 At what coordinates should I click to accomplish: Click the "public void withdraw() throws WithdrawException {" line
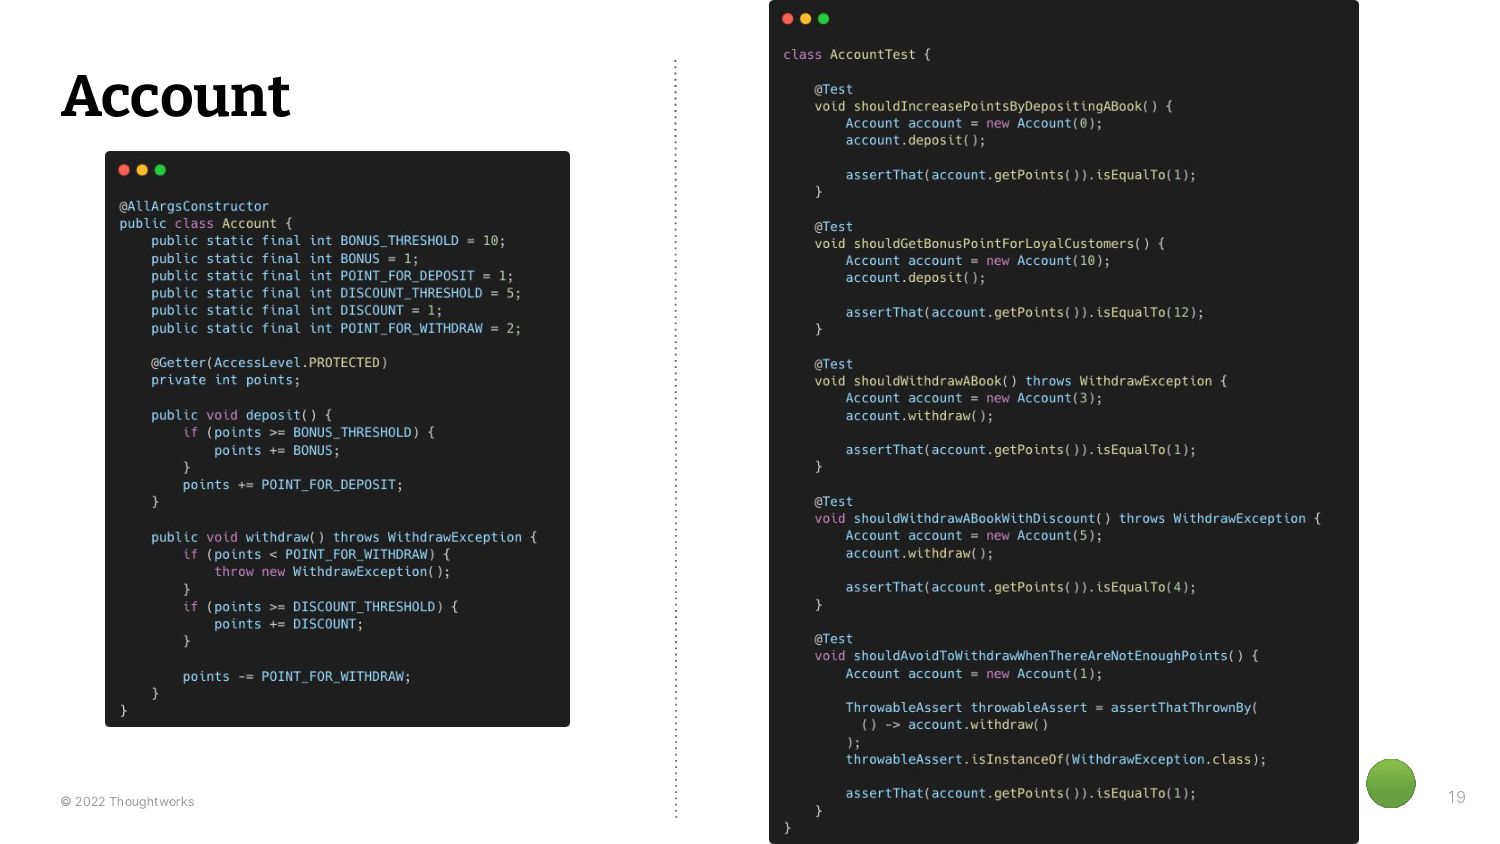344,537
